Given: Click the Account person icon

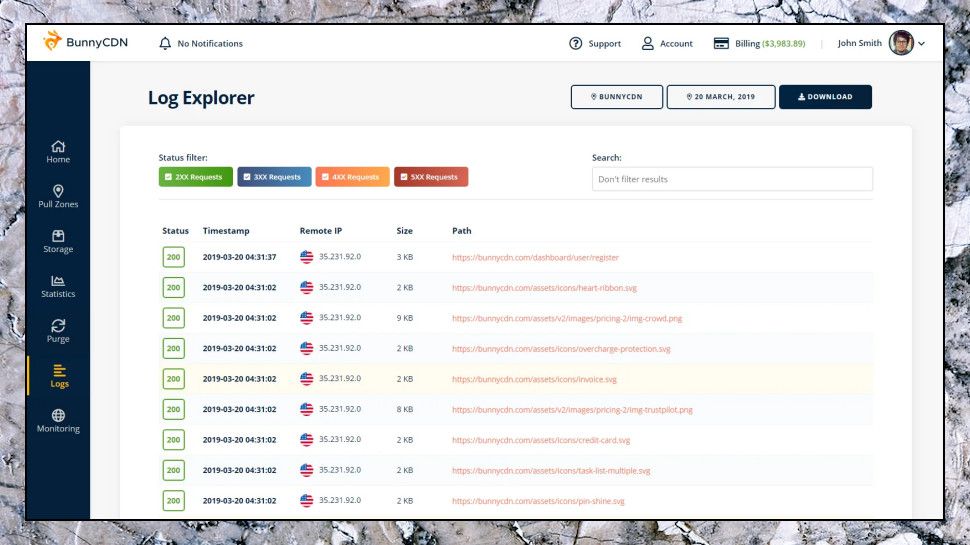Looking at the screenshot, I should pos(647,43).
